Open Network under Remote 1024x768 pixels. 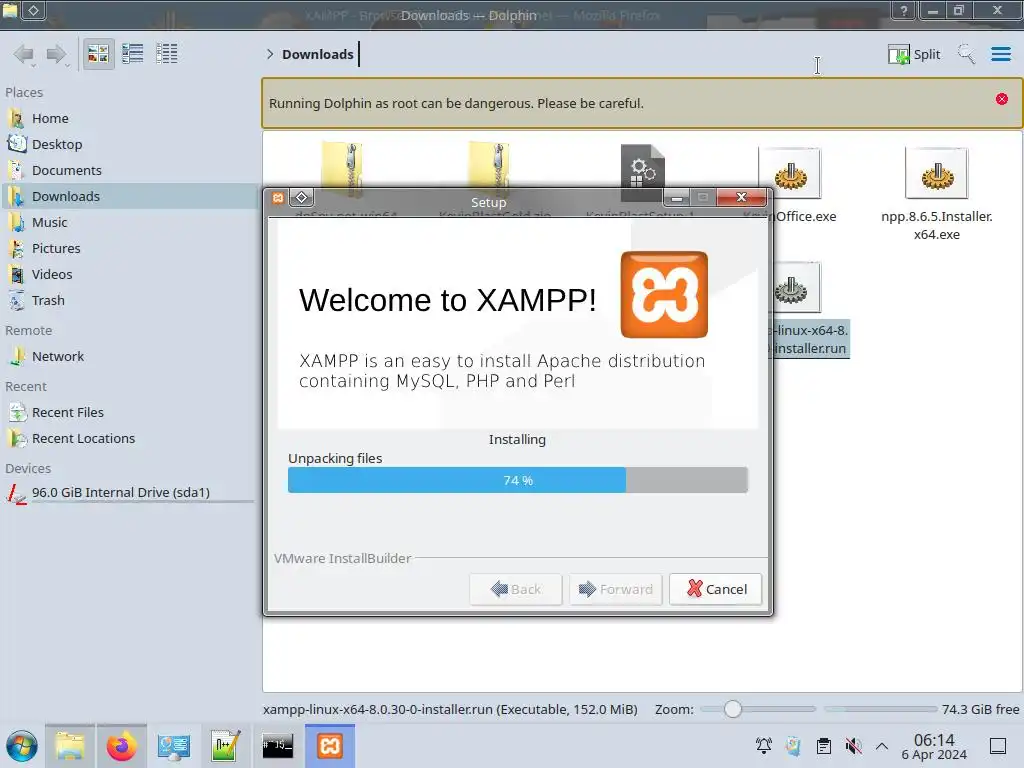point(129,357)
